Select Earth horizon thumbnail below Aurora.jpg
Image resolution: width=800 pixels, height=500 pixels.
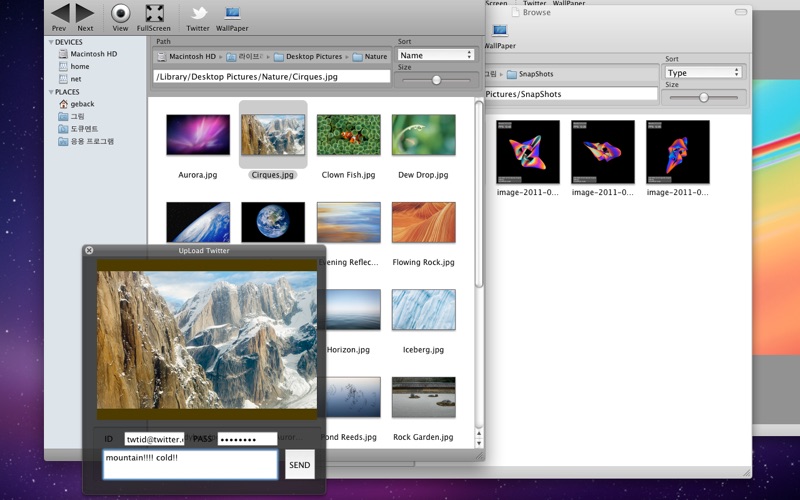198,222
